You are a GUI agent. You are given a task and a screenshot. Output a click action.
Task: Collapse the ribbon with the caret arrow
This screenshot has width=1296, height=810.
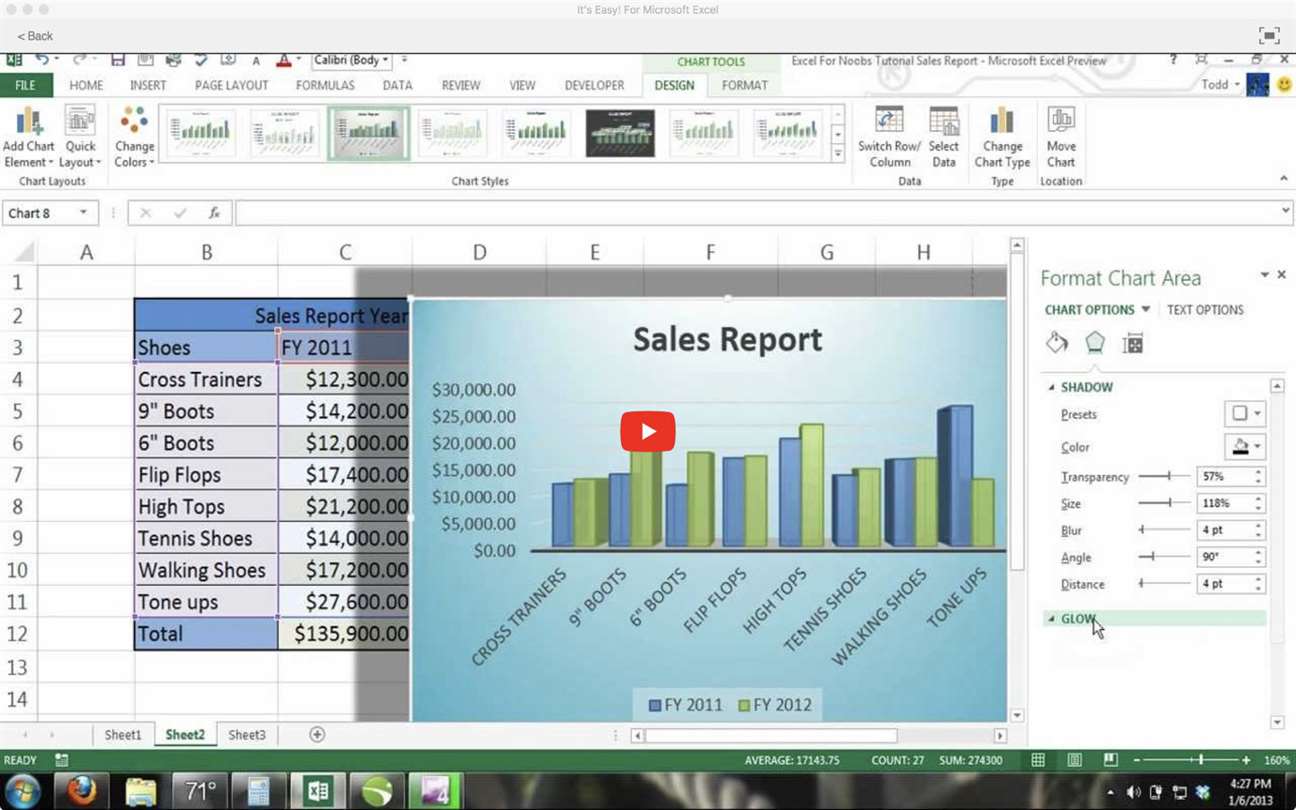coord(1284,179)
